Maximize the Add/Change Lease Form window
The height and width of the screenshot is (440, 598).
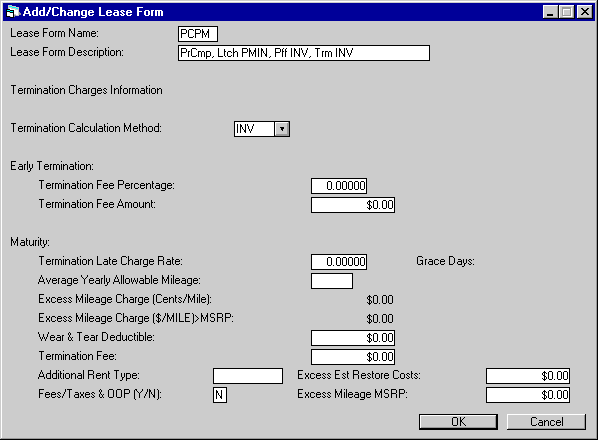point(567,12)
